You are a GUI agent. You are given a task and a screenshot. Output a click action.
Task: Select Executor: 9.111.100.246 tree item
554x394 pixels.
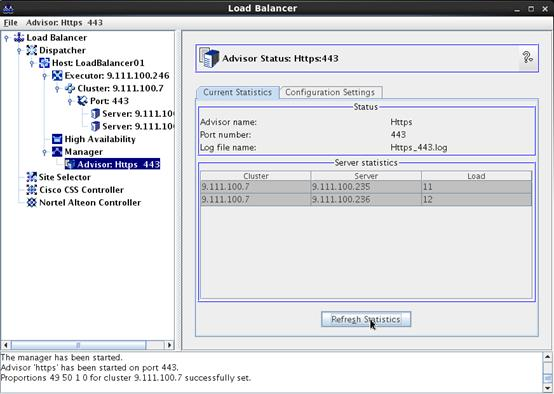(x=117, y=76)
